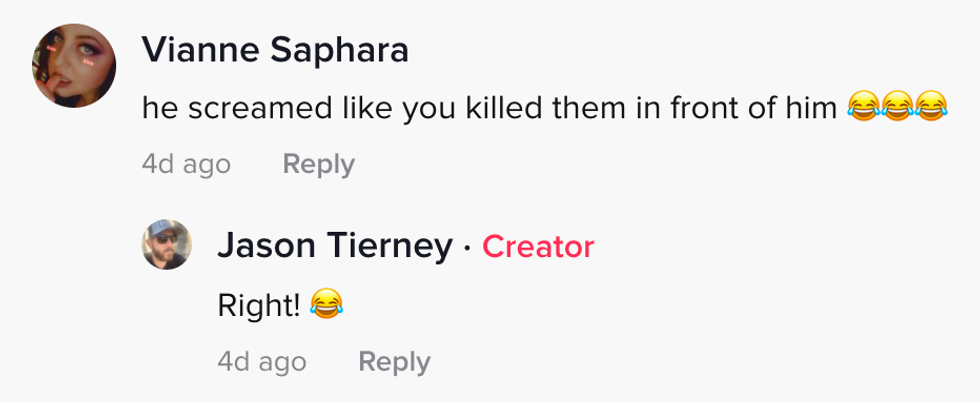This screenshot has width=980, height=402.
Task: Click "4d ago" under Vianne's comment
Action: tap(186, 164)
